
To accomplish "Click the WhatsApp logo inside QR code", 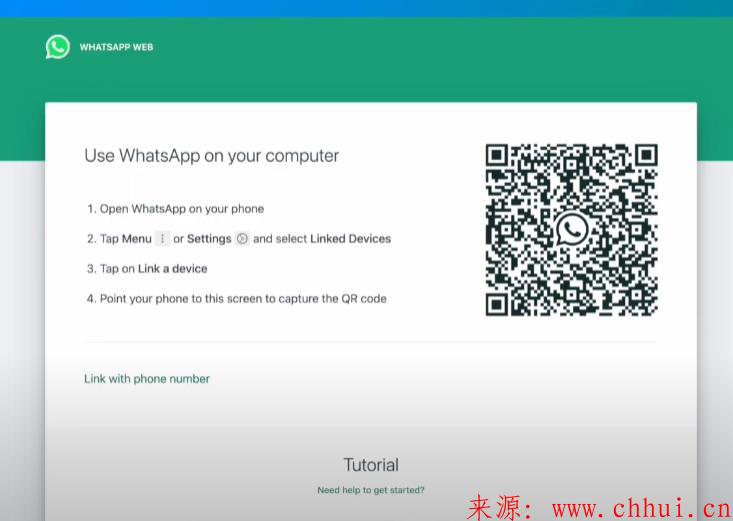I will 572,229.
